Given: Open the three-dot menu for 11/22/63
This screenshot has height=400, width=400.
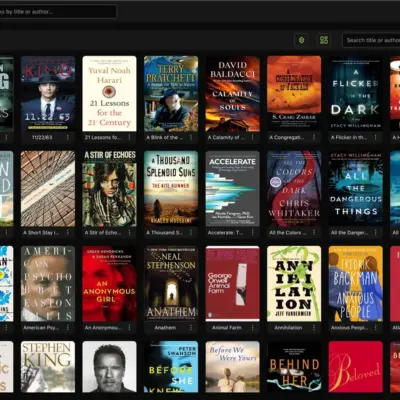Looking at the screenshot, I should point(68,137).
